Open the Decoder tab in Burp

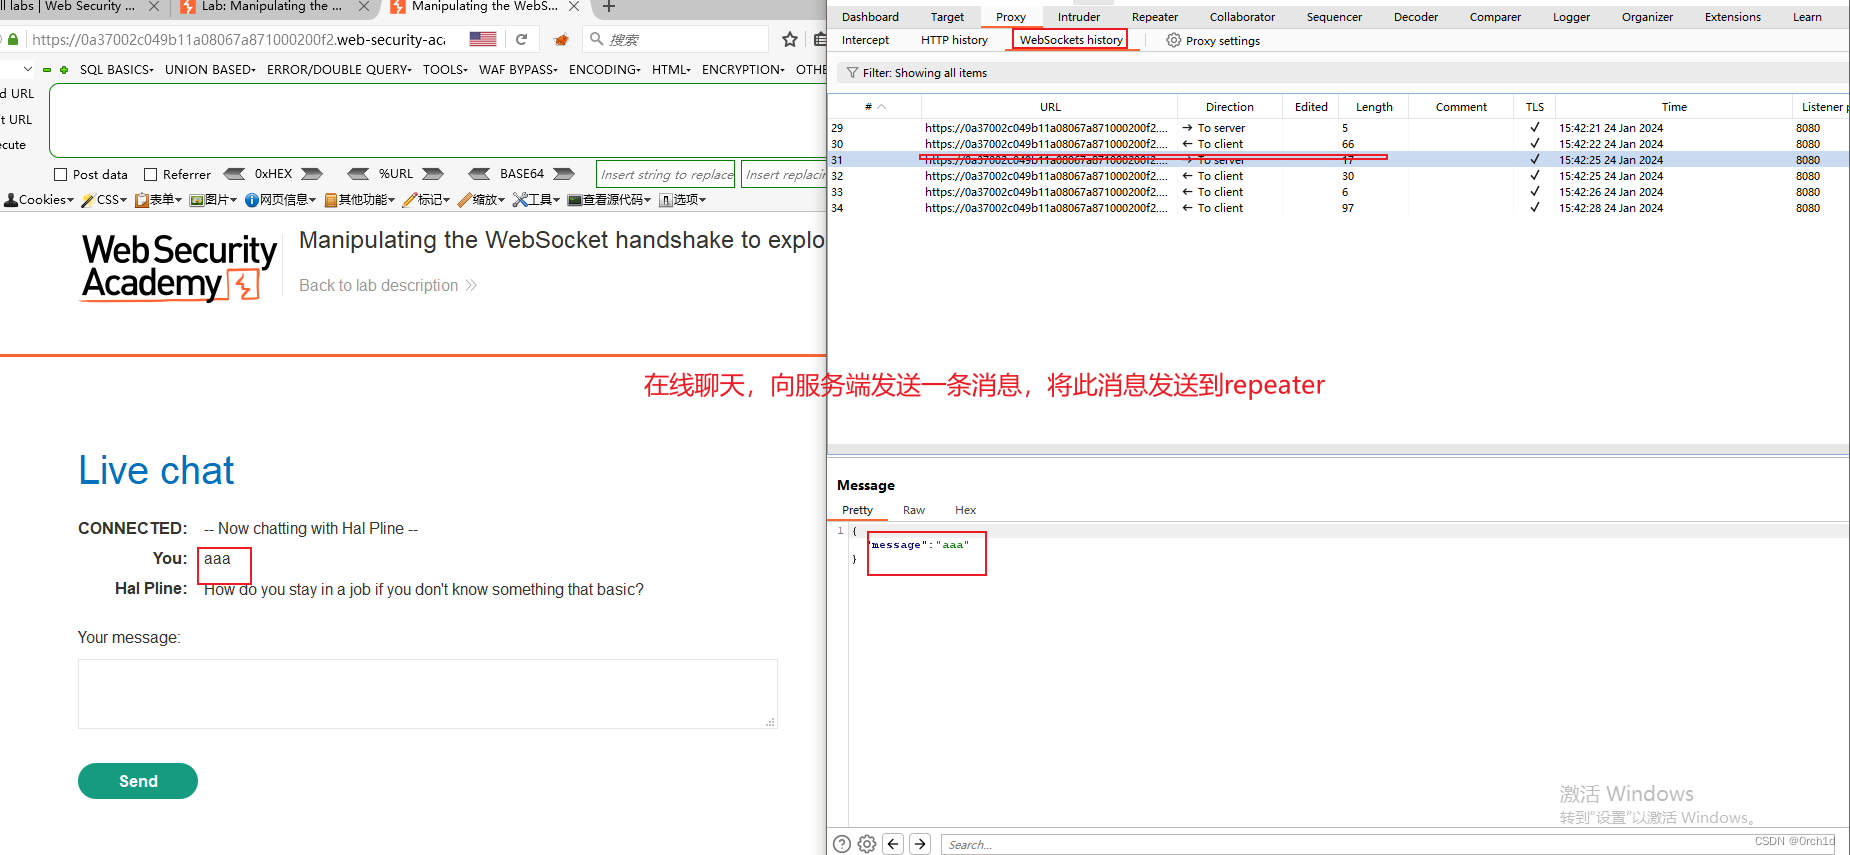1416,17
